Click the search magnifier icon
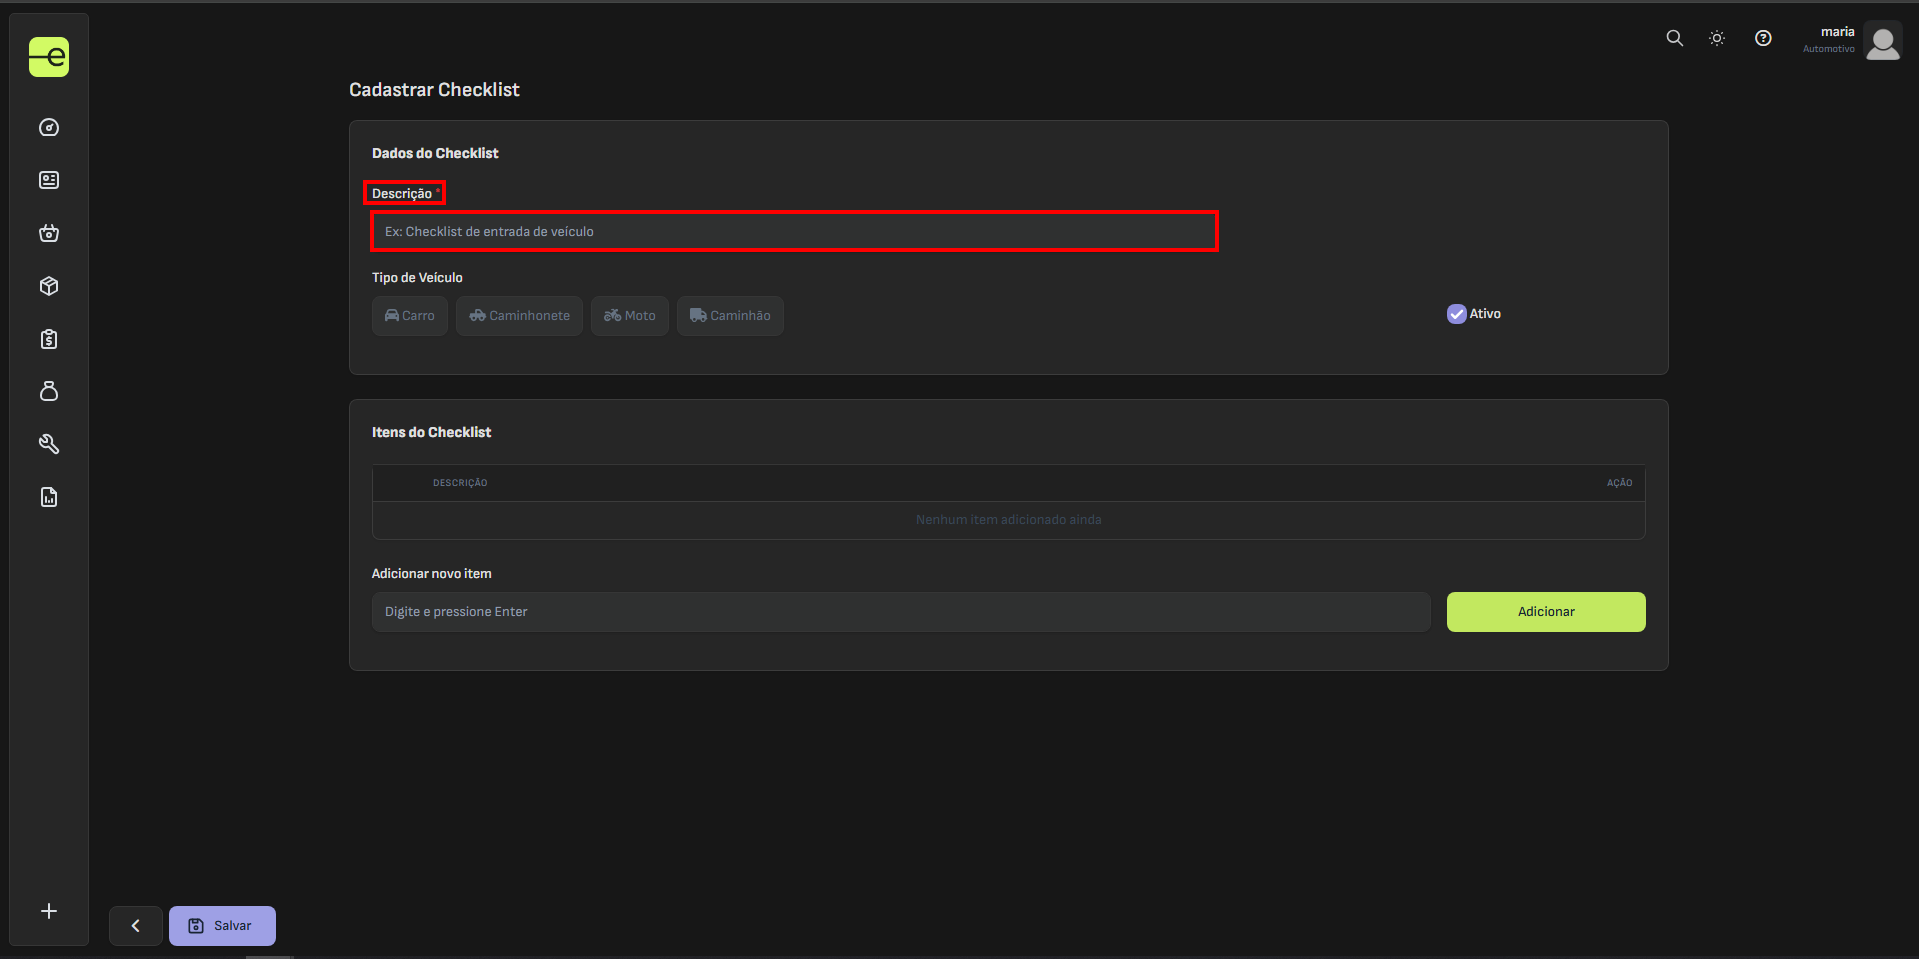Screen dimensions: 1919x959 click(x=1674, y=38)
